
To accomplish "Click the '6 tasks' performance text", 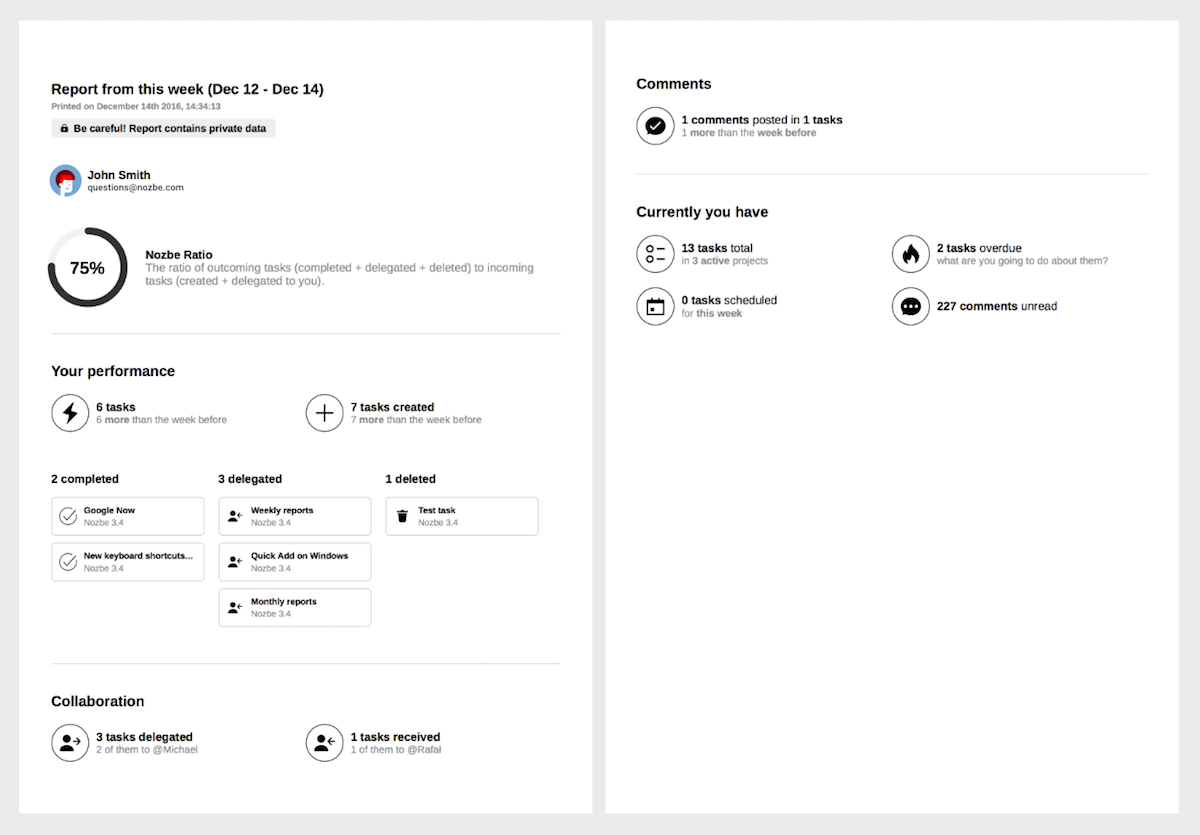I will point(116,407).
